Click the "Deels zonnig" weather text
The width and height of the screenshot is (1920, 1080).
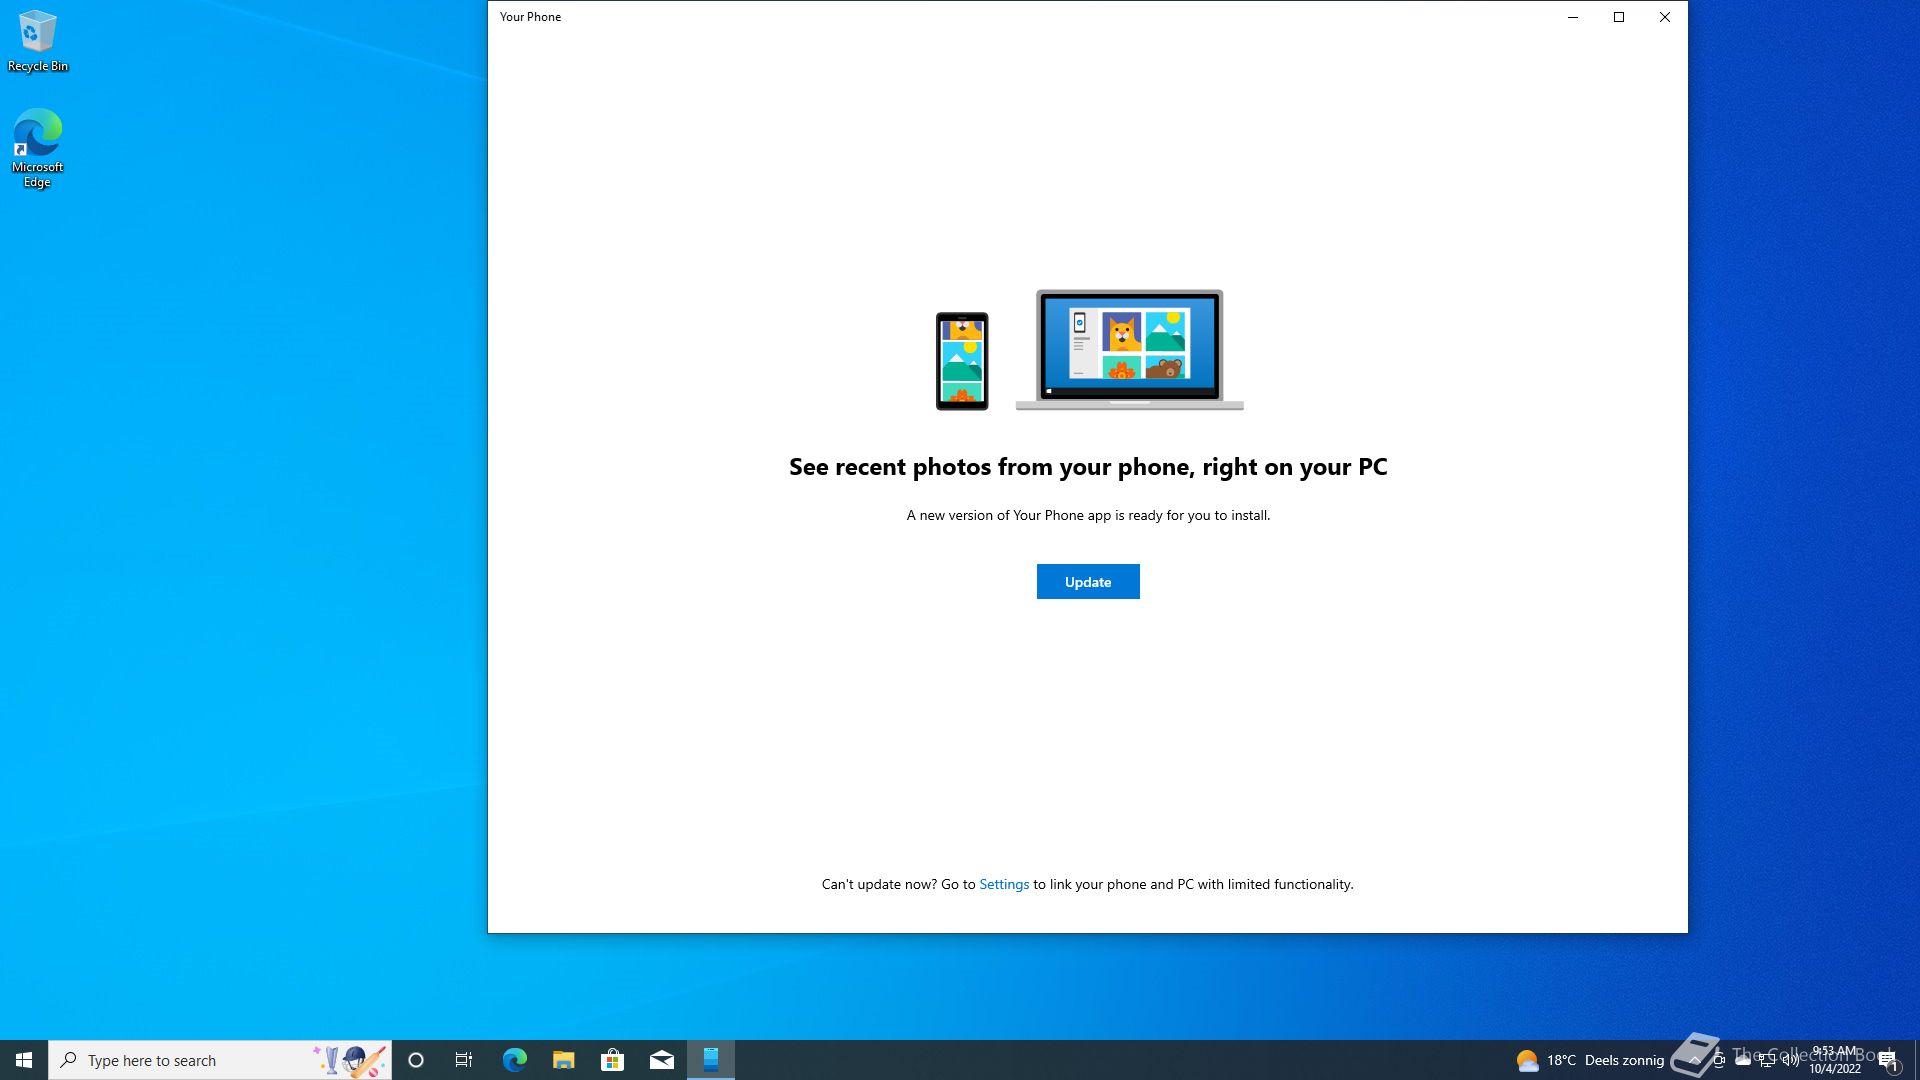point(1625,1060)
